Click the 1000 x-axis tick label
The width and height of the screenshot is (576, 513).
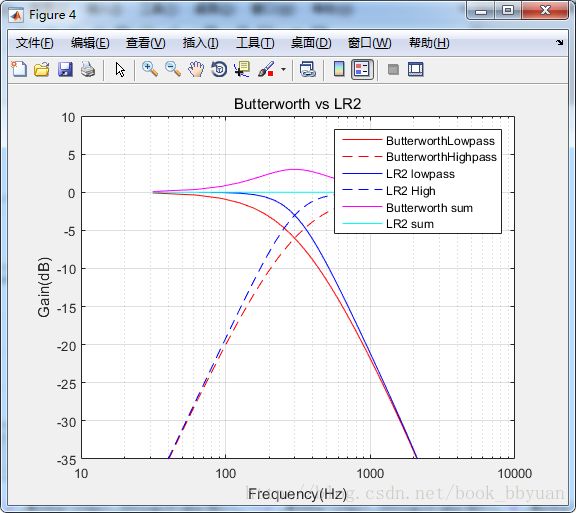coord(370,473)
